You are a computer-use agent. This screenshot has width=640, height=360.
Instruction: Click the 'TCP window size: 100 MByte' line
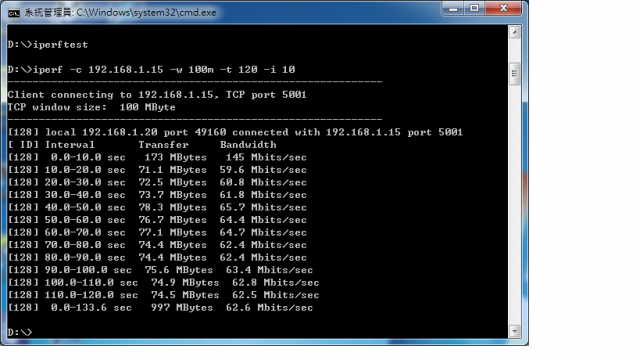[91, 107]
